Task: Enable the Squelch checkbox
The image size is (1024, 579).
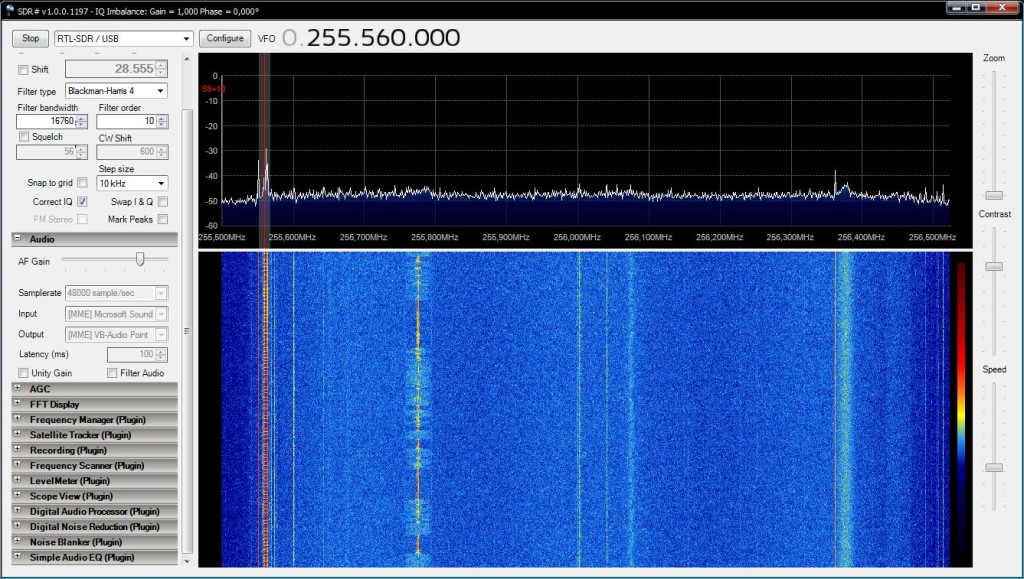Action: [x=22, y=136]
